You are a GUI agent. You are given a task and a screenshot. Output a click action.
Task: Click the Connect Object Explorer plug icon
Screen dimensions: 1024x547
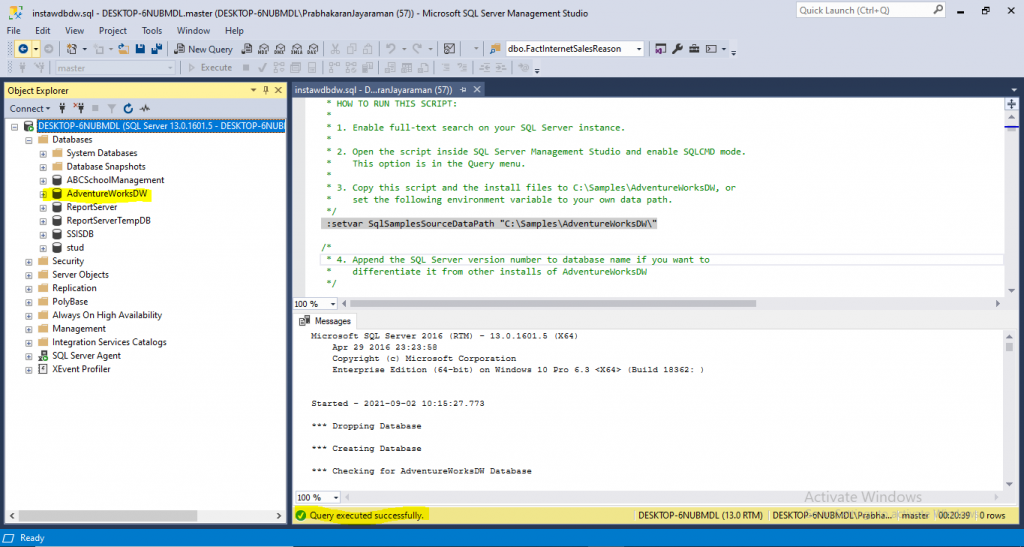(62, 108)
